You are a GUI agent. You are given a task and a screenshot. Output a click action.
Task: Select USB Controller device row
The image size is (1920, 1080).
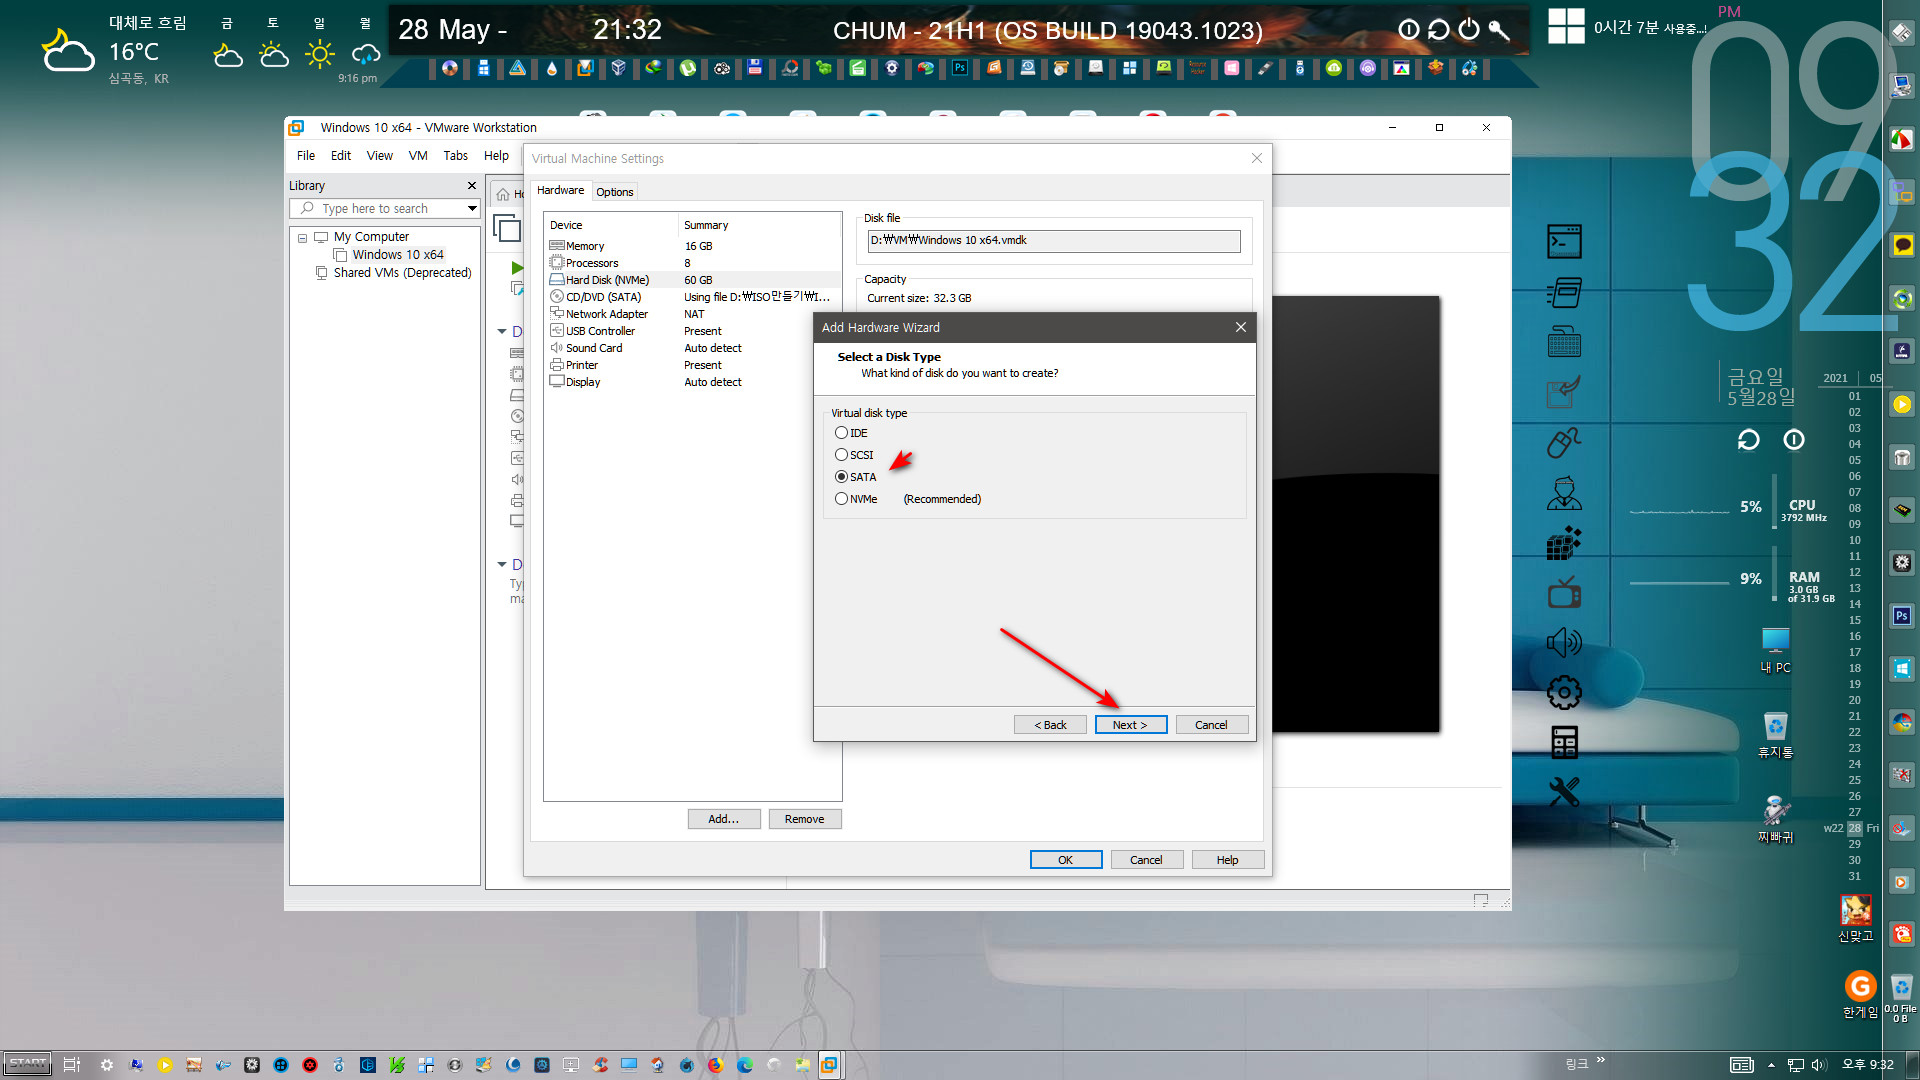pos(693,331)
